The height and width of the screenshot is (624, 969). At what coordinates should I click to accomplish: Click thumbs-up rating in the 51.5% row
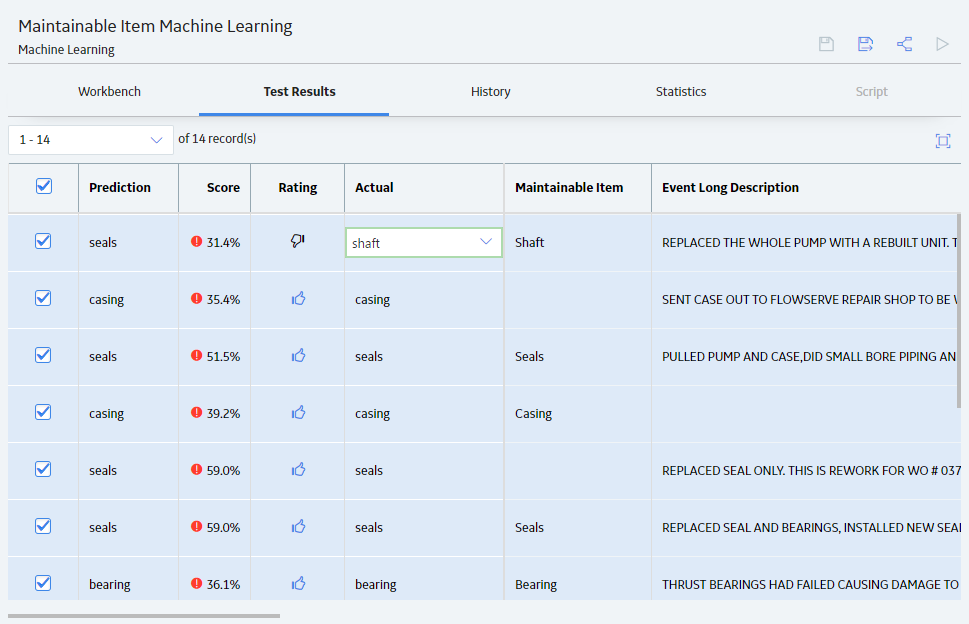298,355
